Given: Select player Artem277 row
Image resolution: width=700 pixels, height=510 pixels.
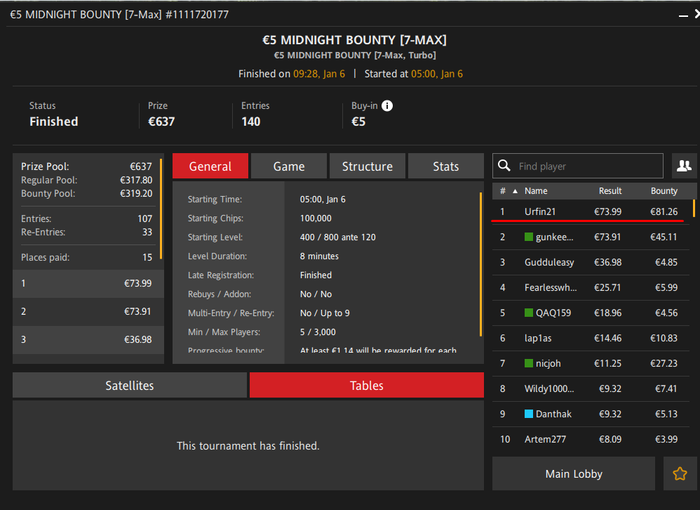Looking at the screenshot, I should pyautogui.click(x=591, y=439).
